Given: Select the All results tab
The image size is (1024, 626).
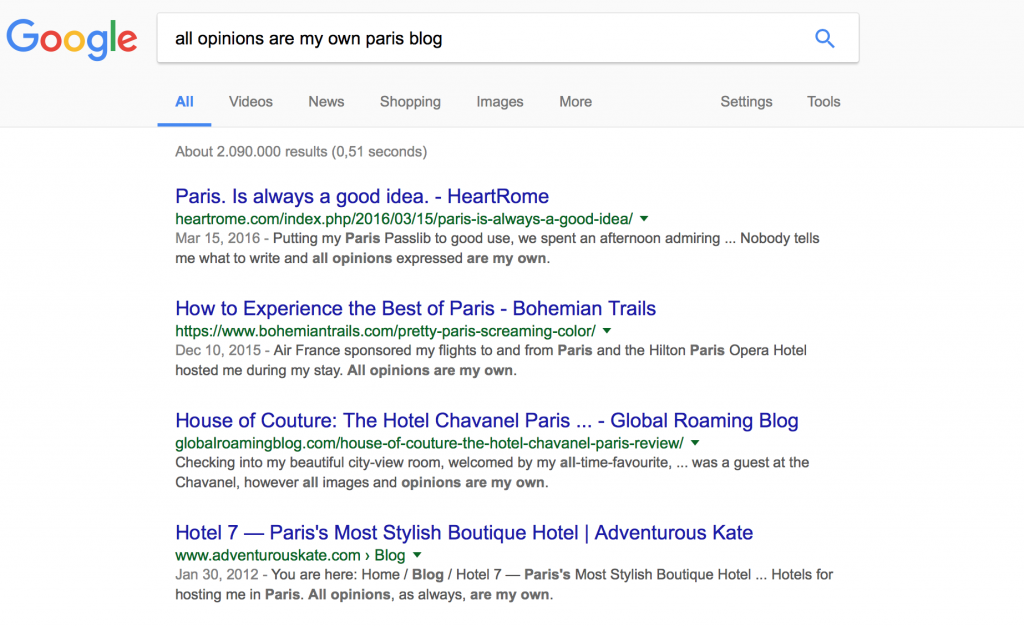Looking at the screenshot, I should (x=184, y=102).
